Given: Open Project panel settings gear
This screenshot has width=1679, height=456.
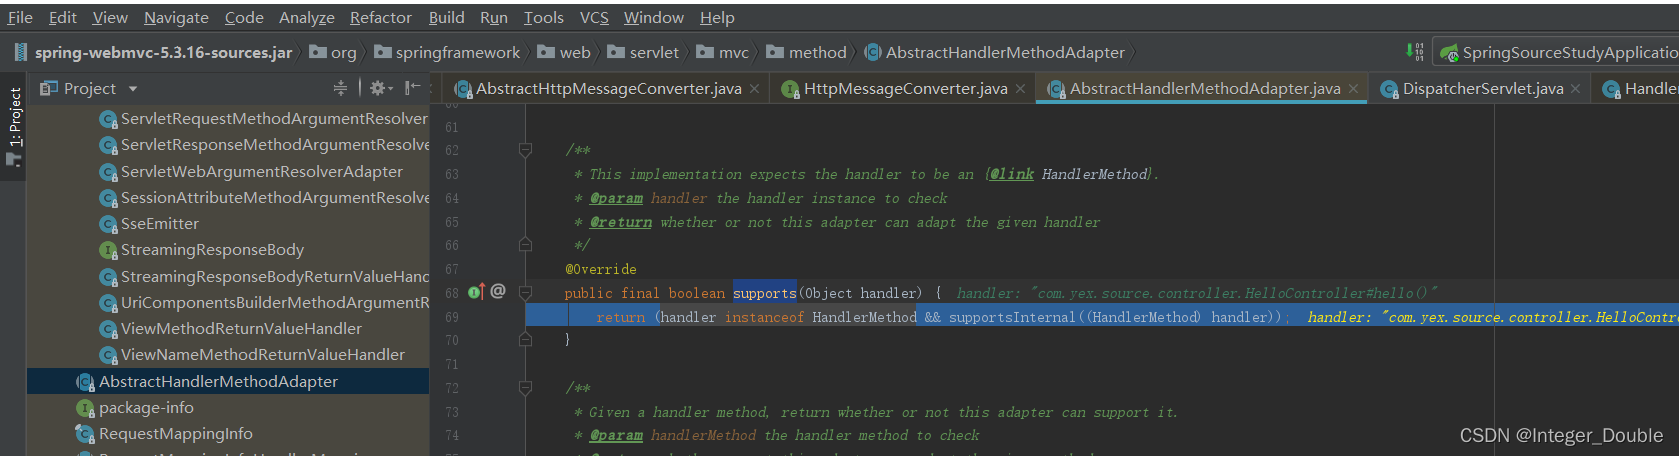Looking at the screenshot, I should click(381, 88).
